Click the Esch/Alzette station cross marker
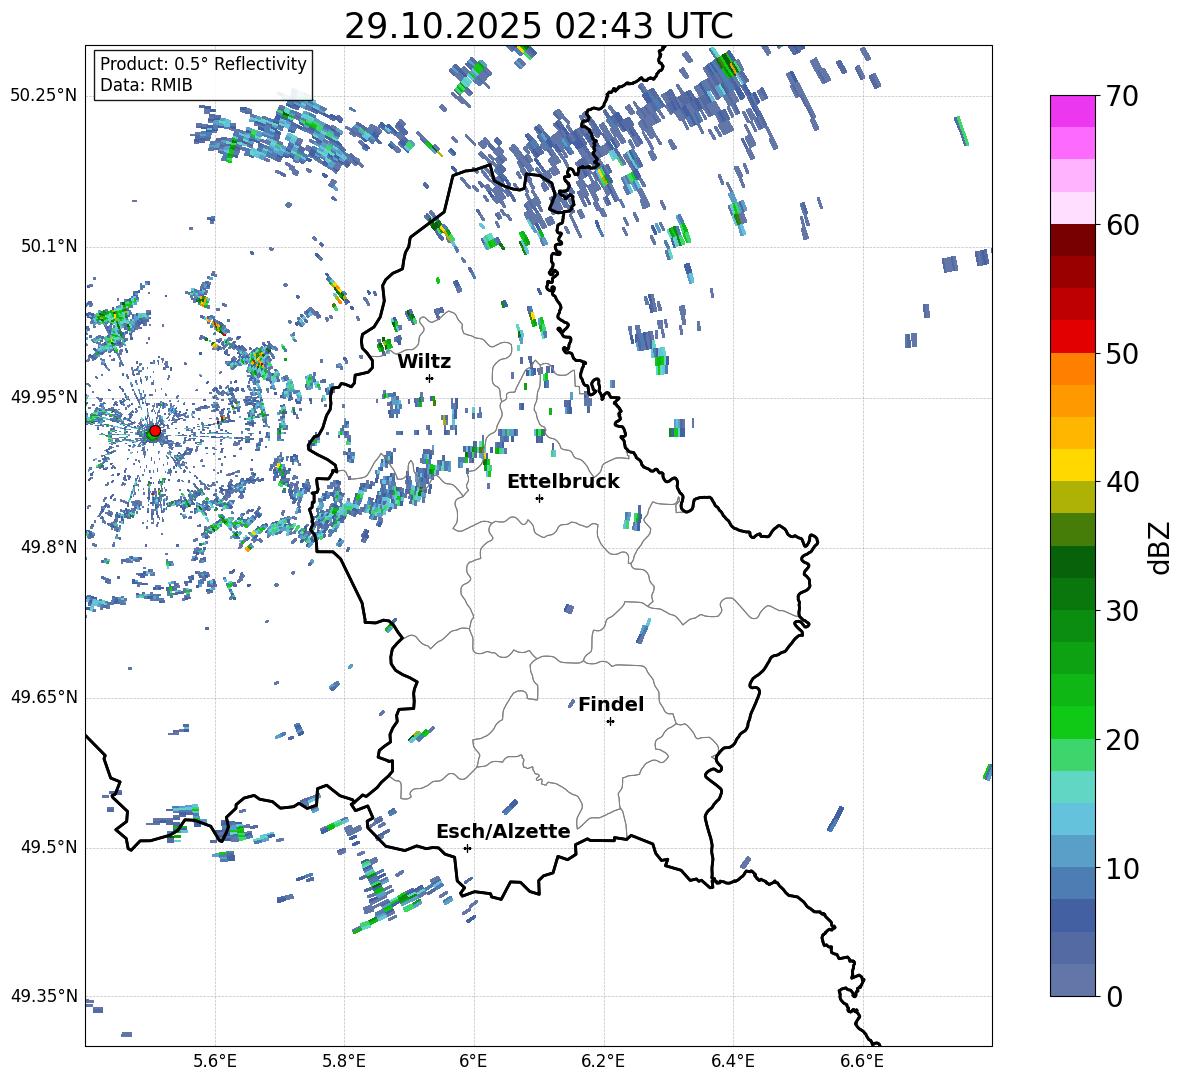This screenshot has height=1081, width=1184. point(467,848)
